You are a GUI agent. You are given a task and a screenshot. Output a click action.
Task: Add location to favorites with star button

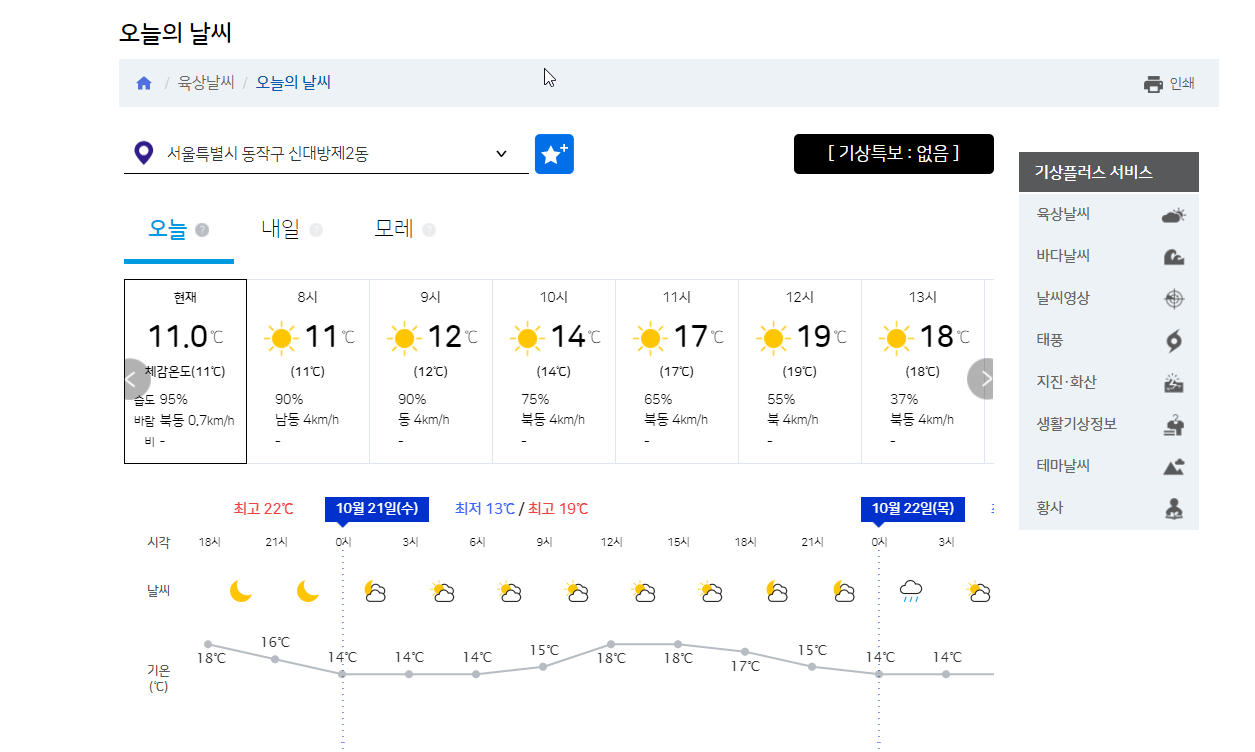[554, 154]
